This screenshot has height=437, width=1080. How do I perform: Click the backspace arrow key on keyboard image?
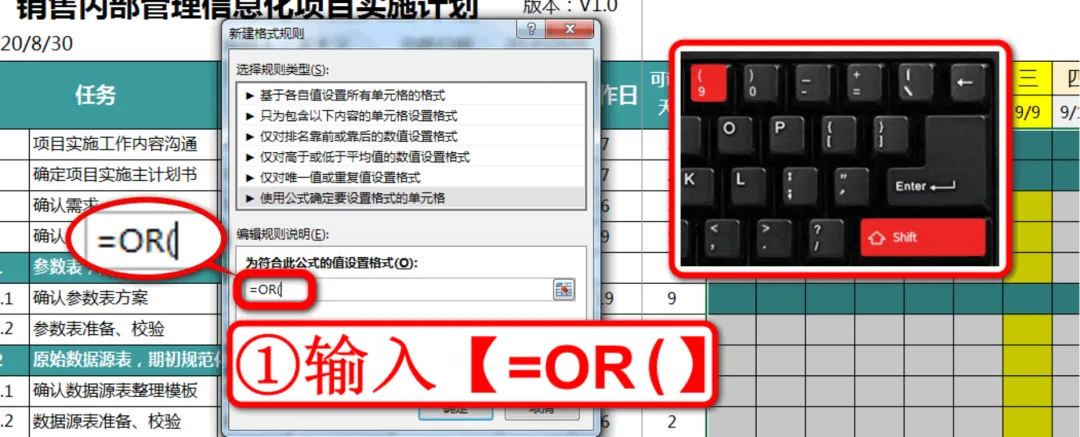[968, 82]
